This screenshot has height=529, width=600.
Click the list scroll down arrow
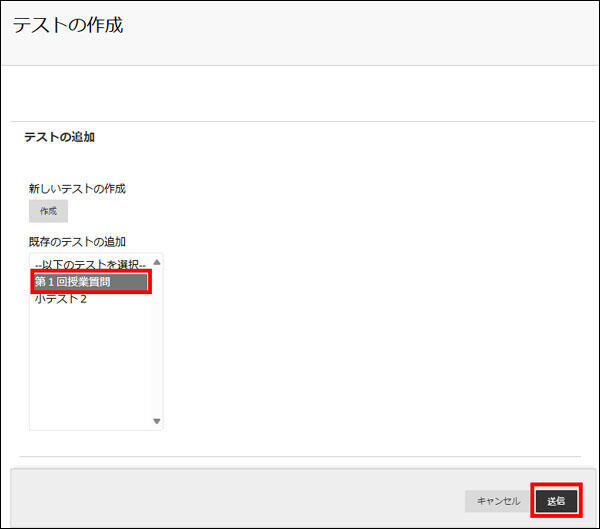coord(157,421)
